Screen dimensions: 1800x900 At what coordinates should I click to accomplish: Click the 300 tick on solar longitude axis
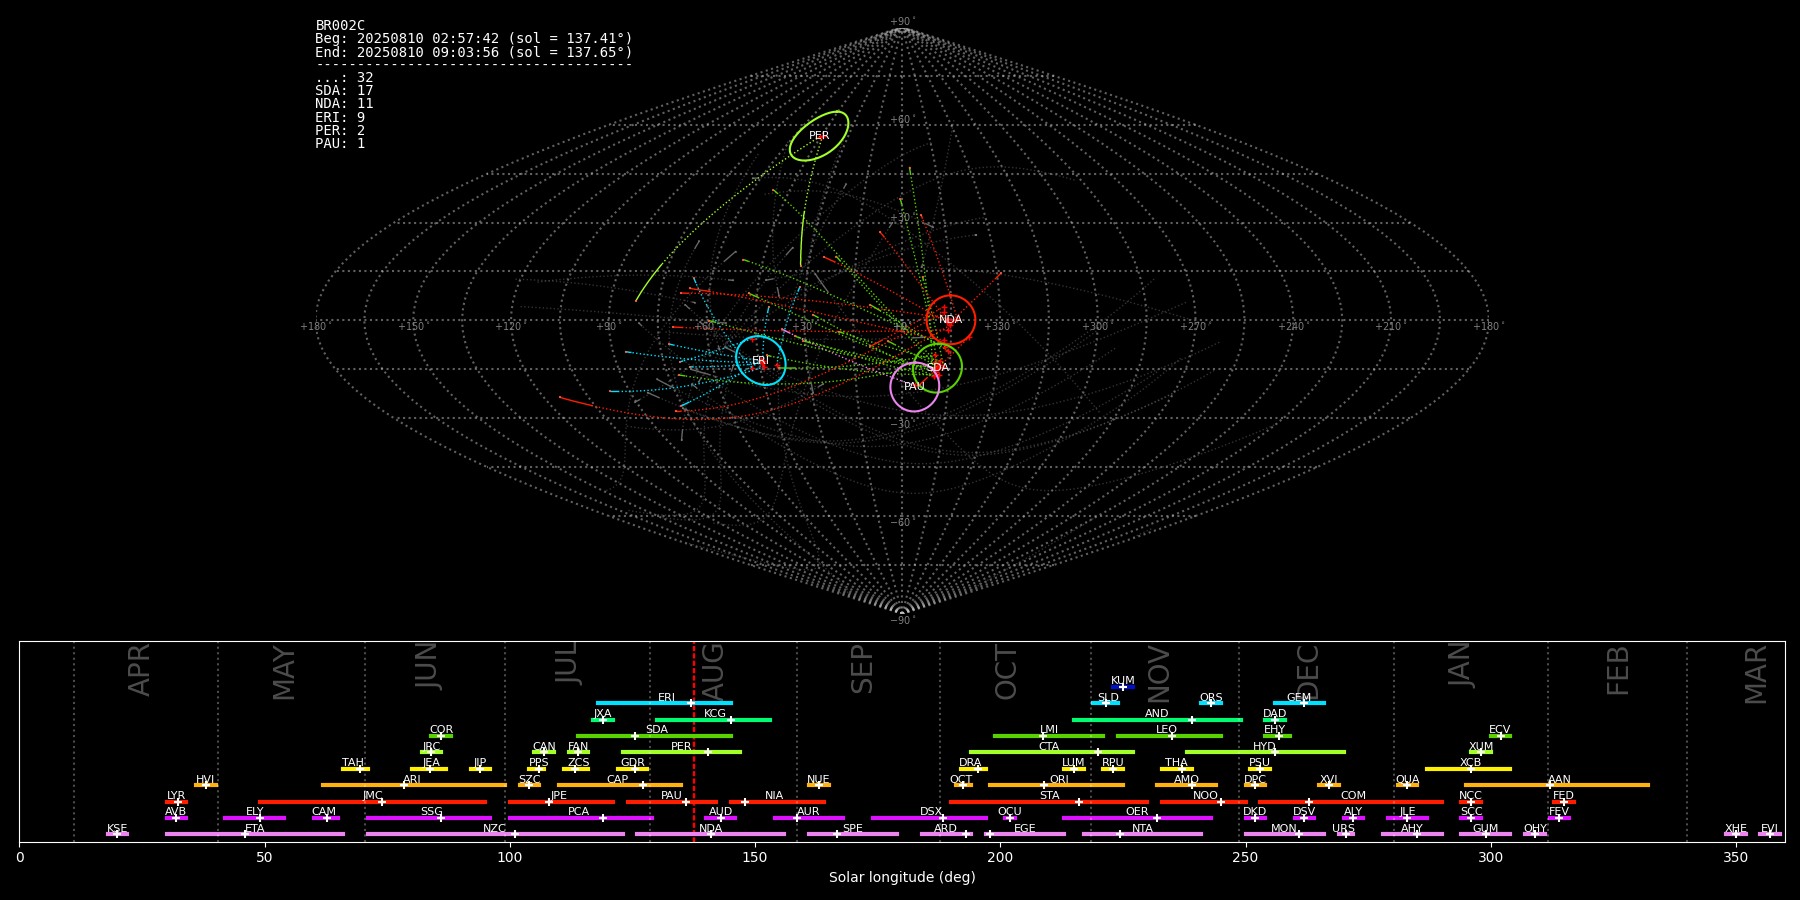(1490, 857)
